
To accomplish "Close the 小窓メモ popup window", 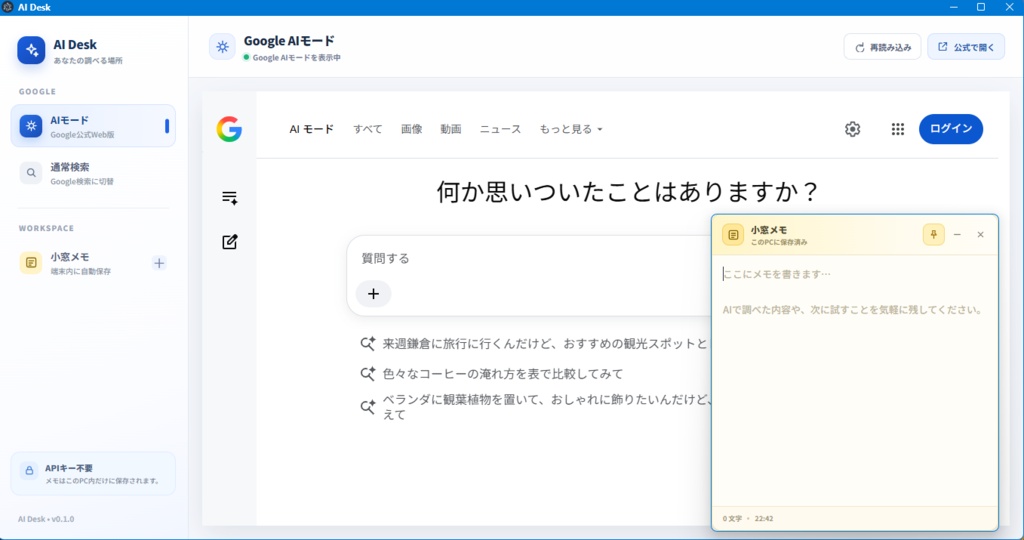I will (x=980, y=234).
